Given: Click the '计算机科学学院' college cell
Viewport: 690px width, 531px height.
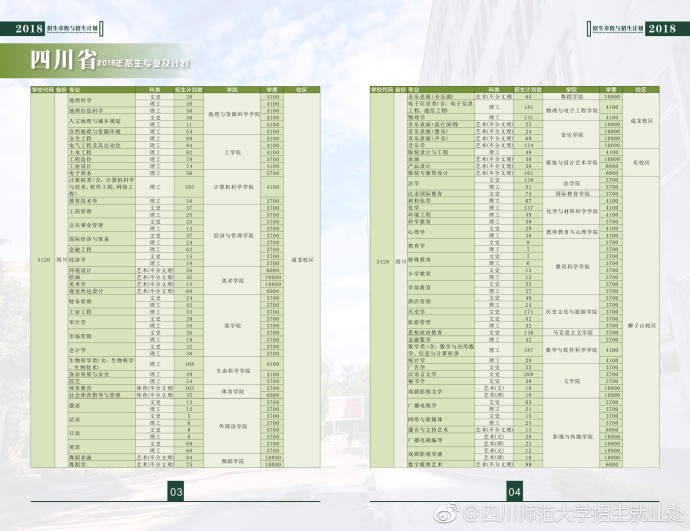Looking at the screenshot, I should click(233, 187).
